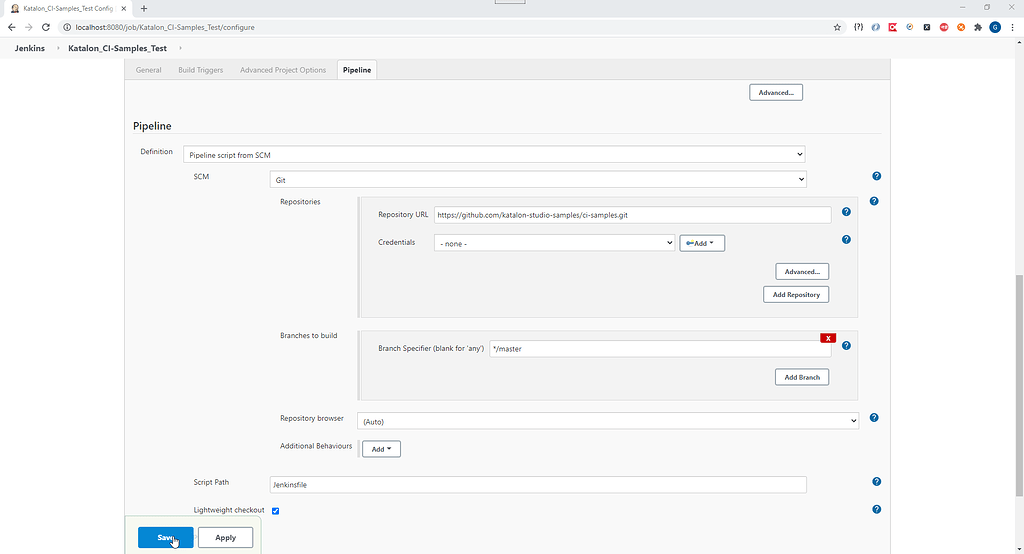1024x554 pixels.
Task: View site information icon in address bar
Action: point(67,27)
